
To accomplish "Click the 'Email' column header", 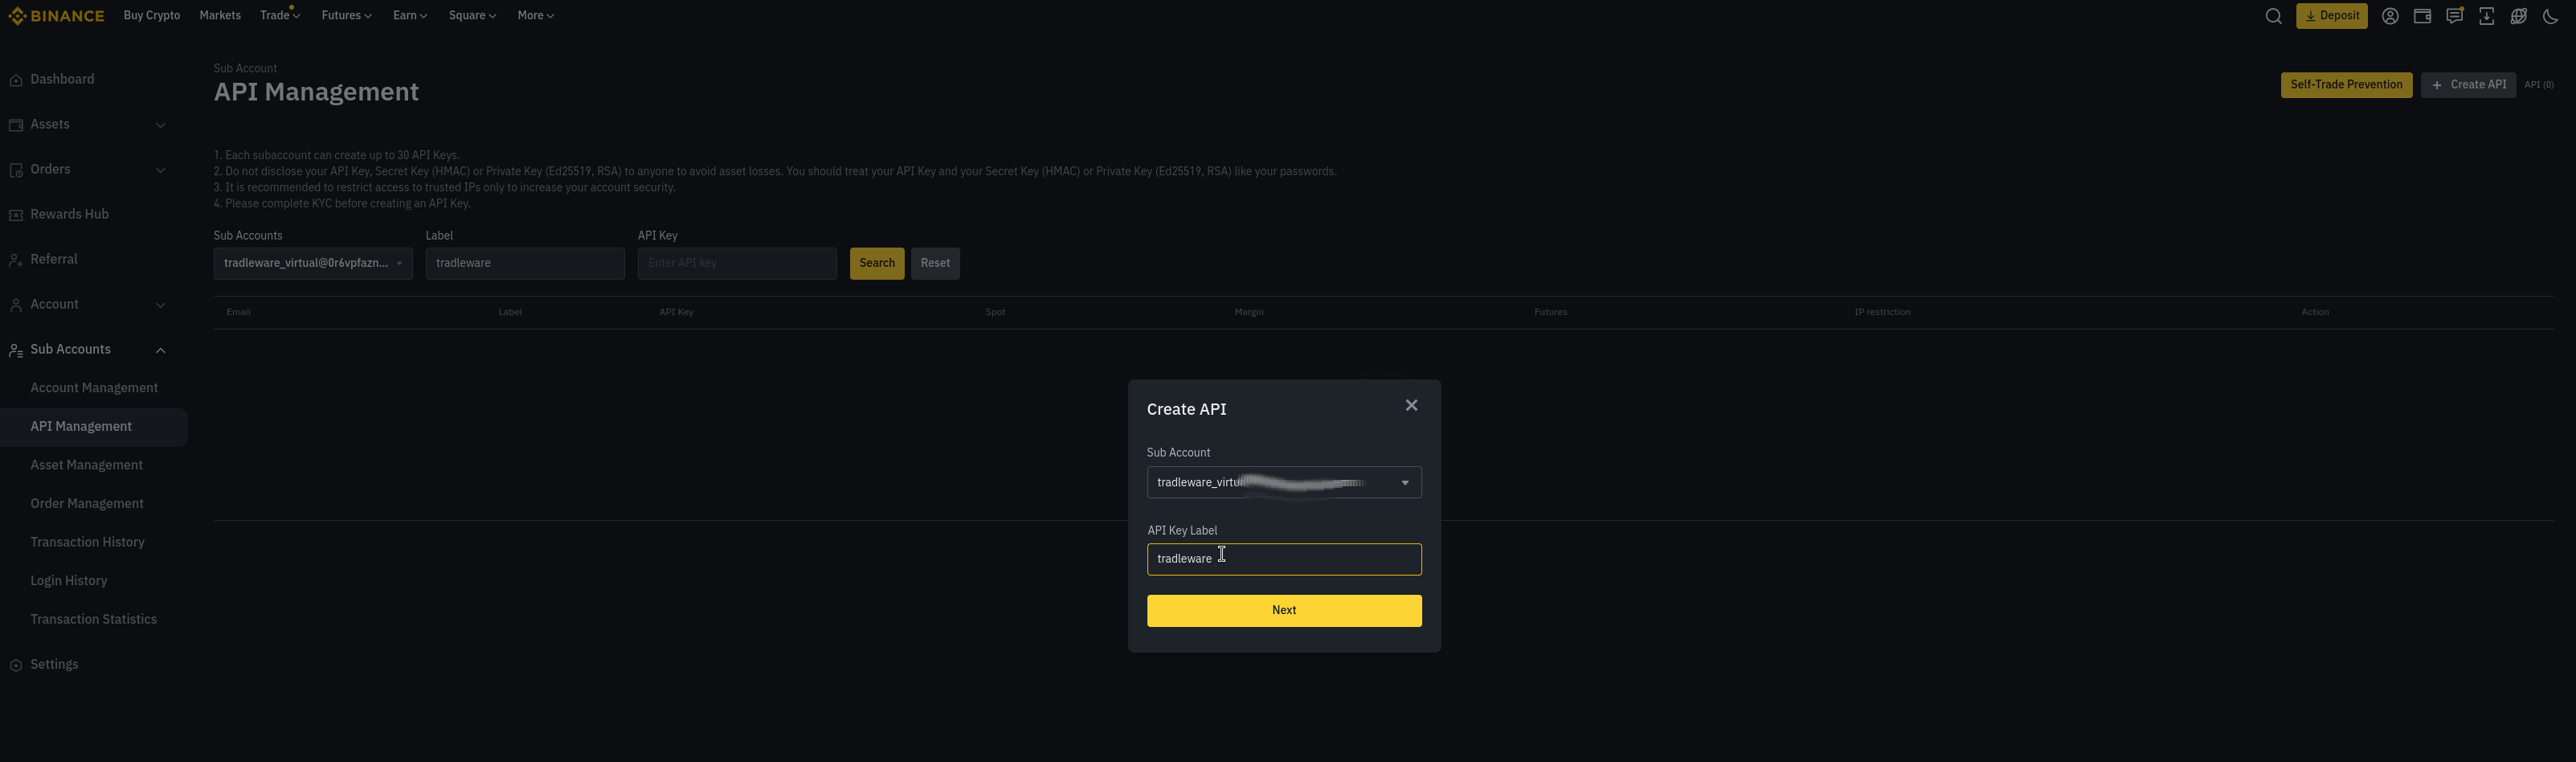I will click(x=238, y=313).
